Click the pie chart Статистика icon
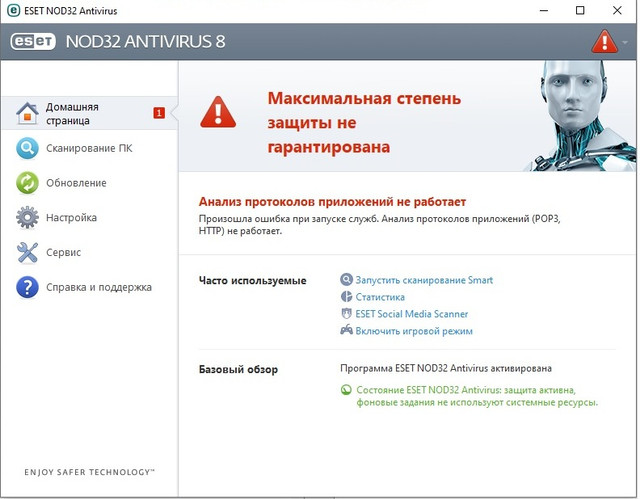This screenshot has width=640, height=499. (x=347, y=297)
